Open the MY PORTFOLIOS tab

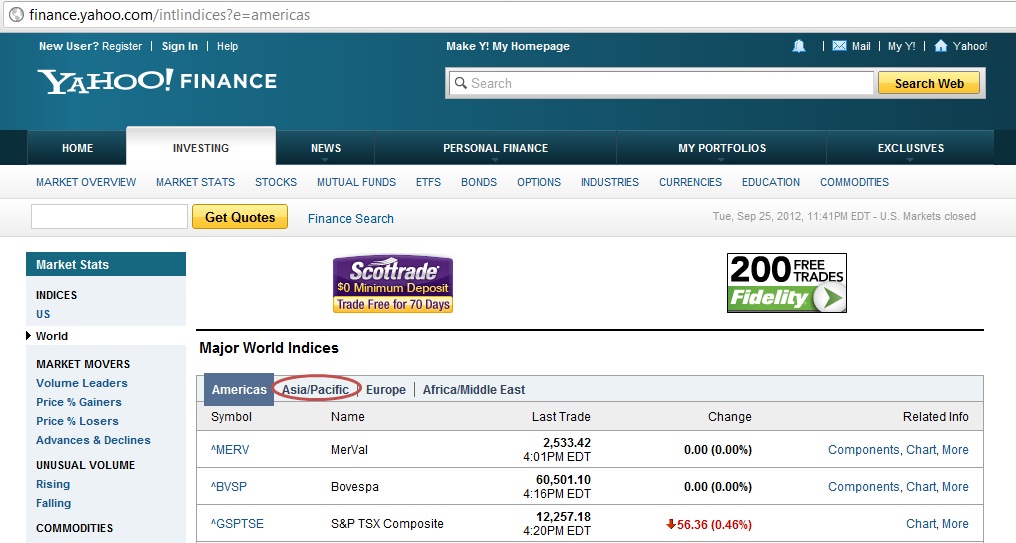722,148
